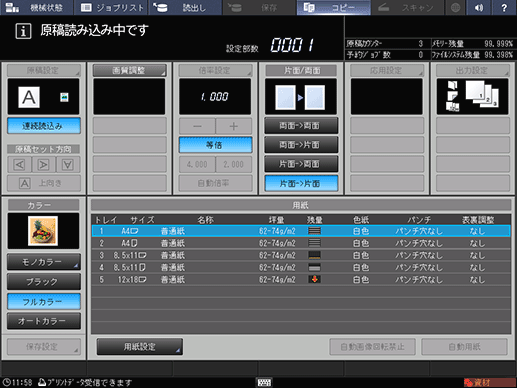This screenshot has height=388, width=517.
Task: Switch to 機械状態 tab
Action: 37,7
